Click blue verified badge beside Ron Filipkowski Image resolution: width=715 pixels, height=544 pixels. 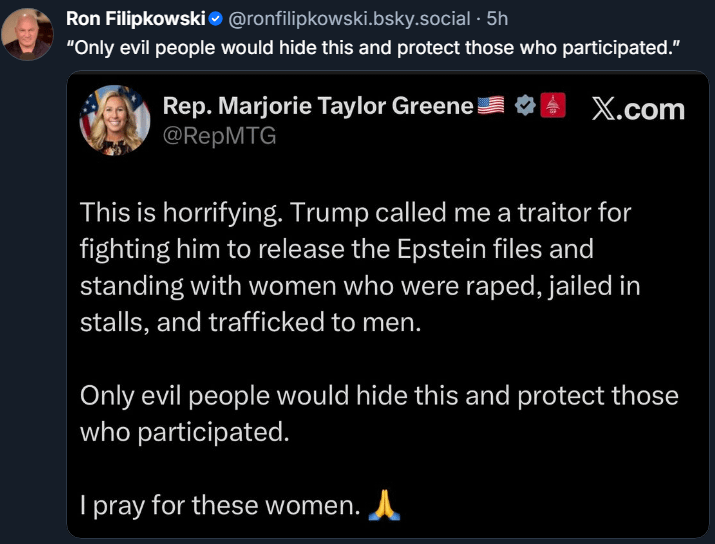click(x=213, y=19)
